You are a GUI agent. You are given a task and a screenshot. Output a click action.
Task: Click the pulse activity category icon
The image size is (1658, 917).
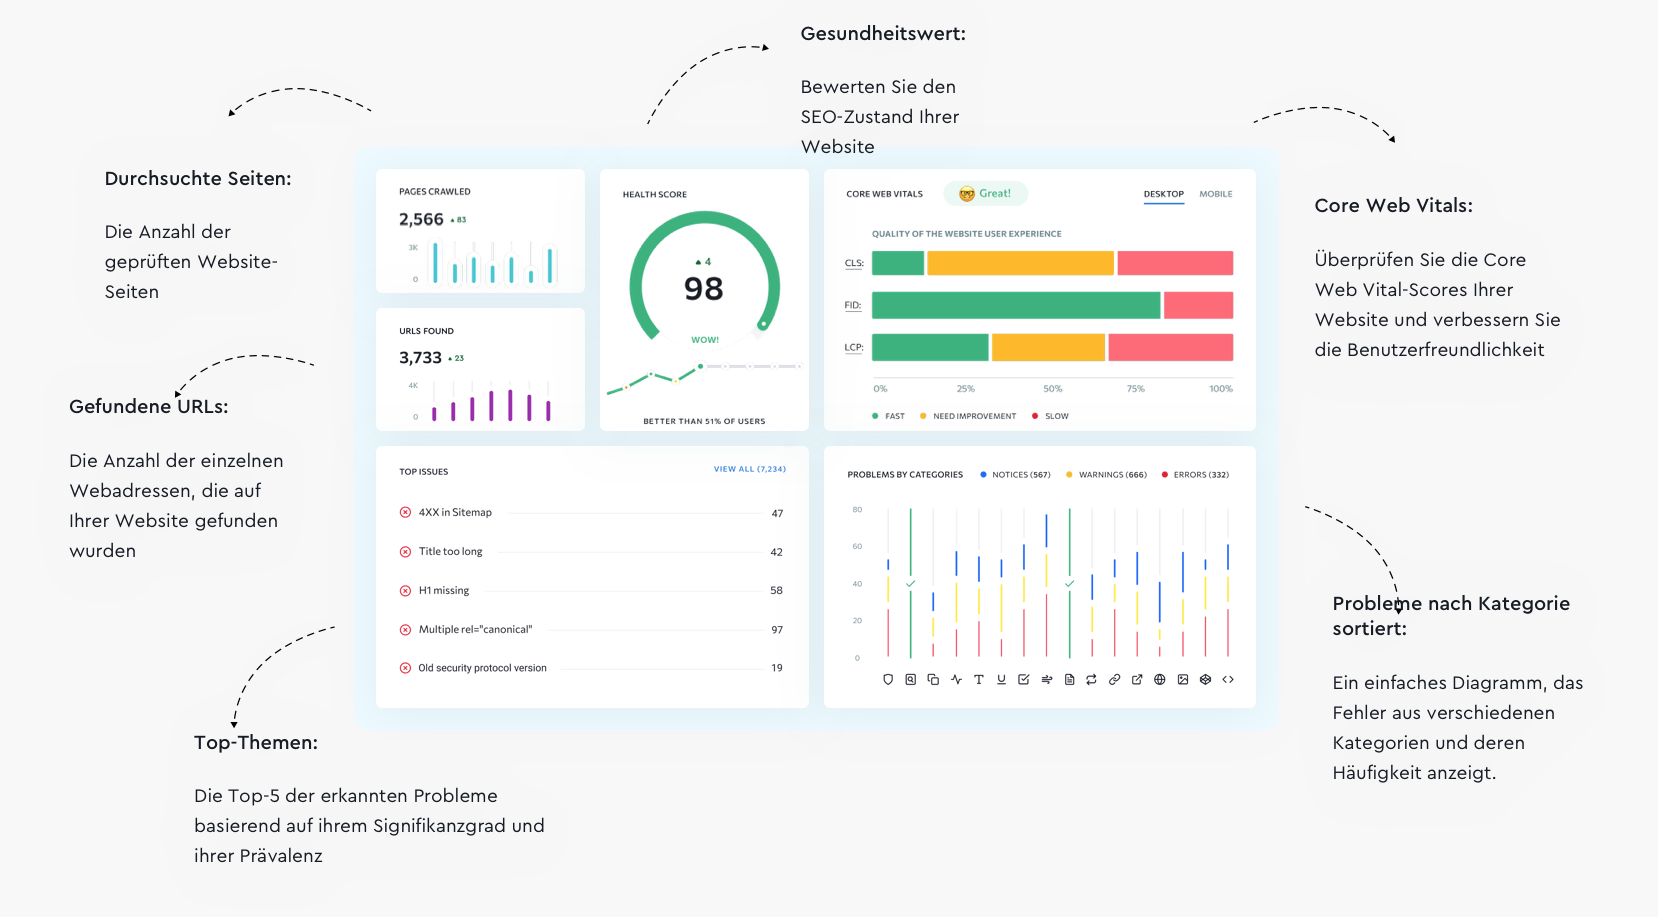(956, 680)
